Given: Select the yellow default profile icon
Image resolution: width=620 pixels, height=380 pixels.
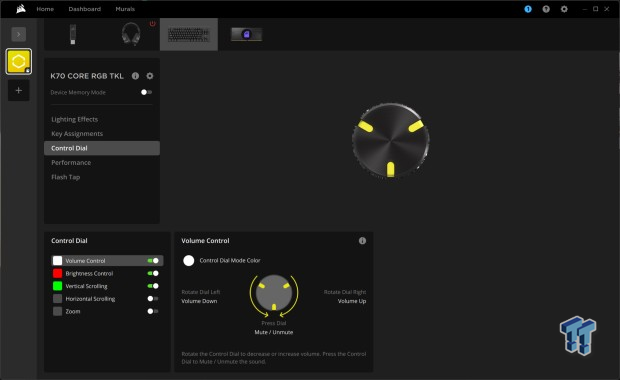Looking at the screenshot, I should pyautogui.click(x=19, y=61).
